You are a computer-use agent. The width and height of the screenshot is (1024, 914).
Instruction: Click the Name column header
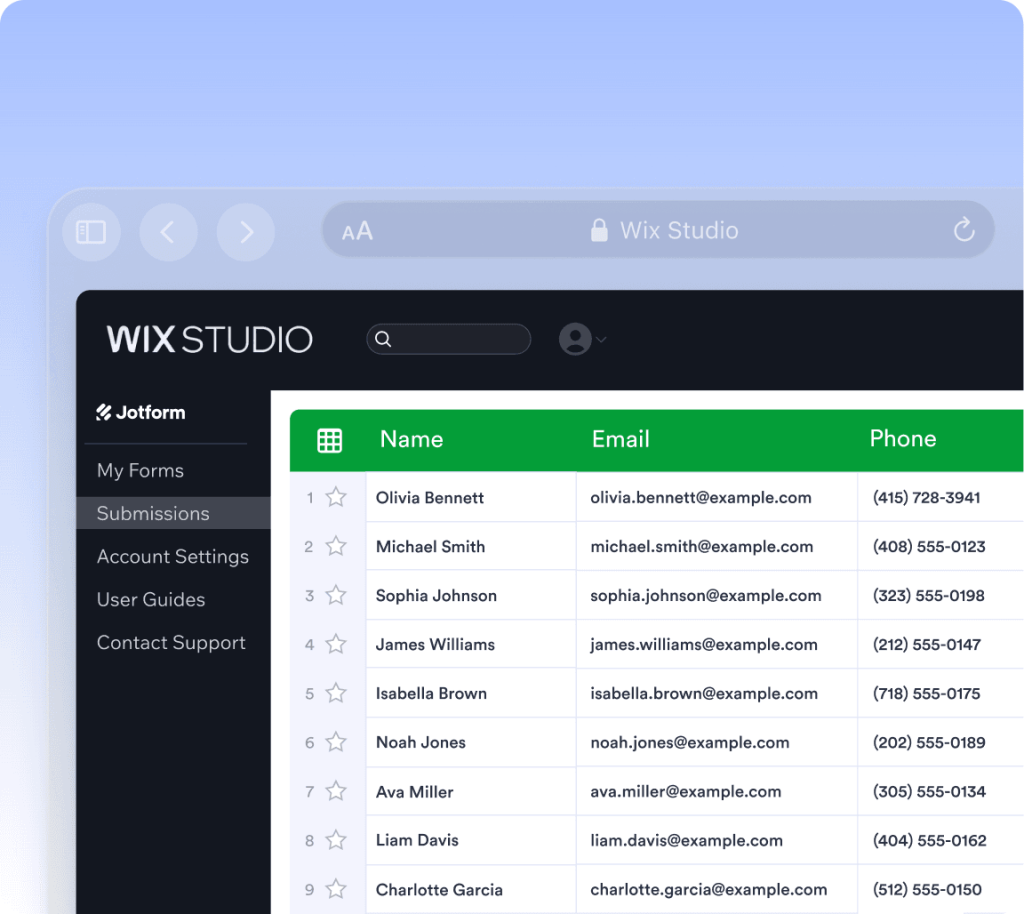tap(411, 439)
